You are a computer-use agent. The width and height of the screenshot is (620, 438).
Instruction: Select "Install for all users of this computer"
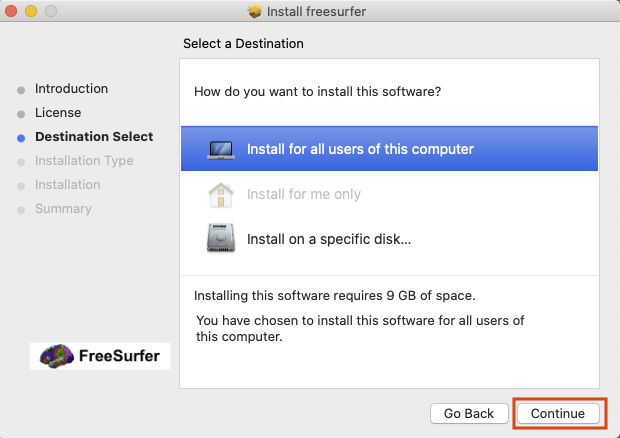360,149
